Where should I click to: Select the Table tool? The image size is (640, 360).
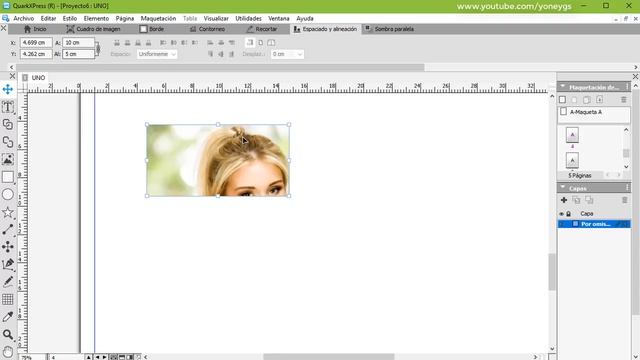click(8, 300)
